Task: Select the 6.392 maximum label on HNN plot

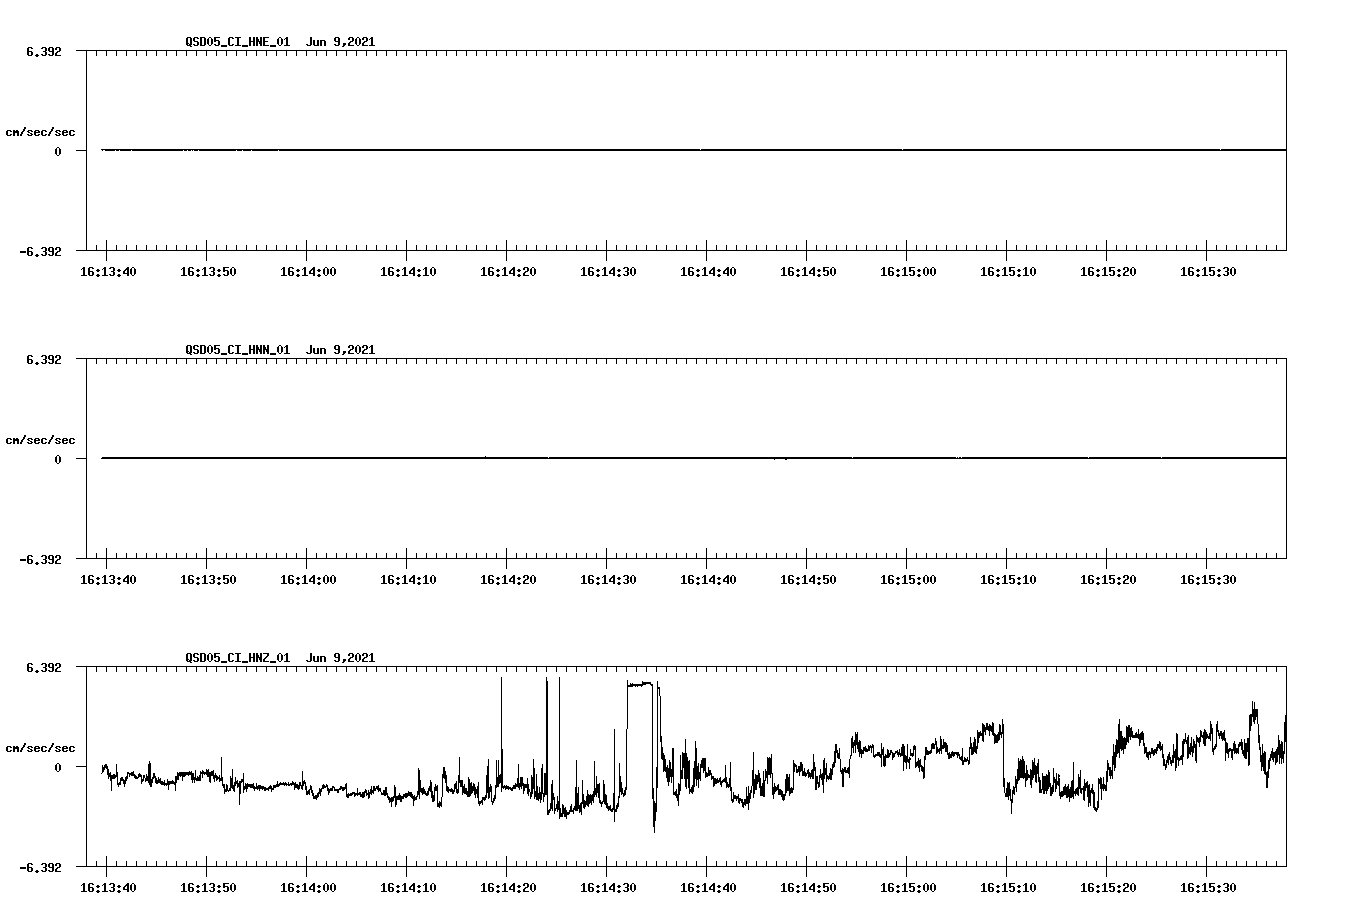Action: (44, 359)
